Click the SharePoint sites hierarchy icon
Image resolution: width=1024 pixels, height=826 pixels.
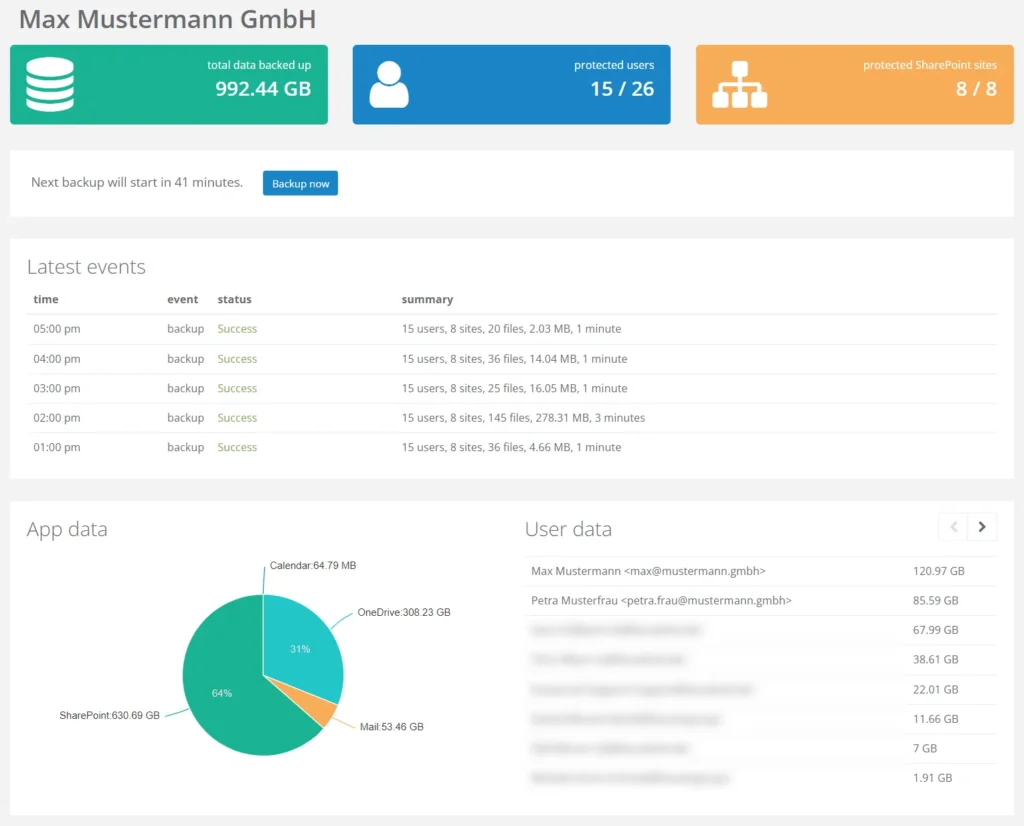(x=739, y=85)
